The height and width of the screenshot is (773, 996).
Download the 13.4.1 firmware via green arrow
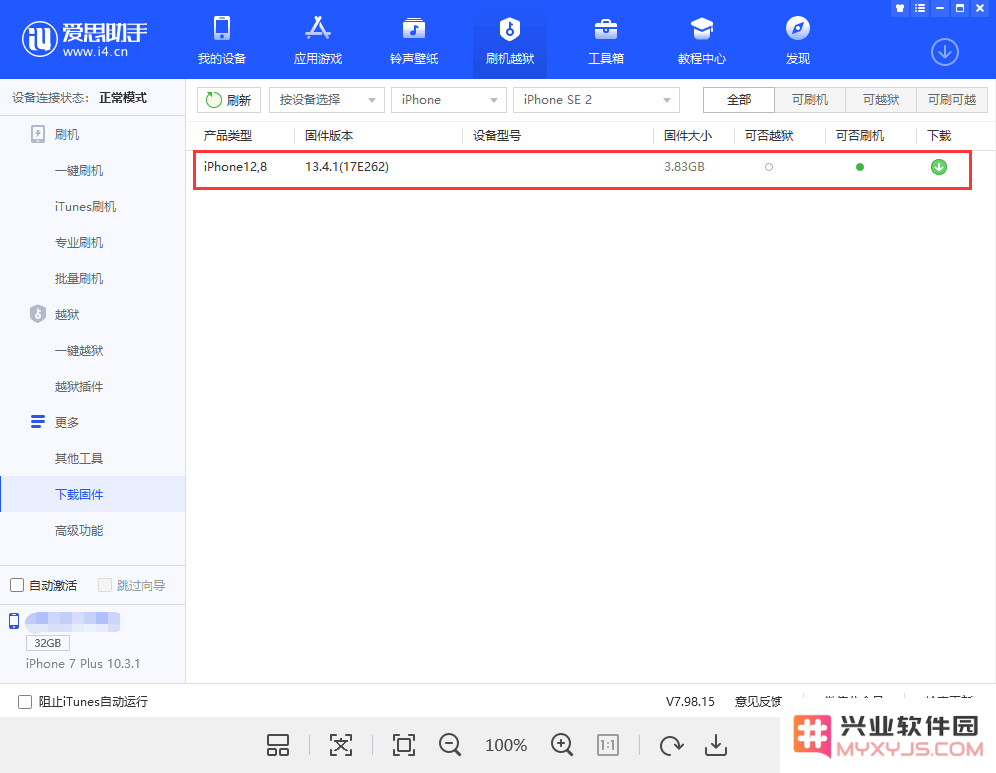coord(939,167)
